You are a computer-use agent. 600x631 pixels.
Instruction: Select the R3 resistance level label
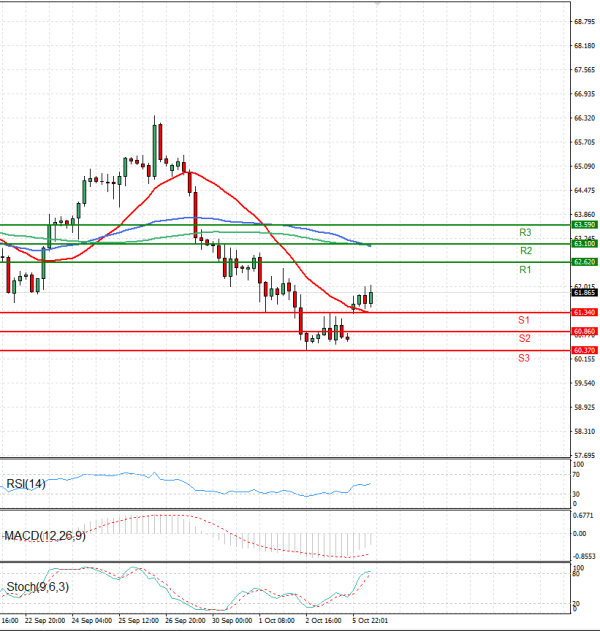tap(524, 232)
